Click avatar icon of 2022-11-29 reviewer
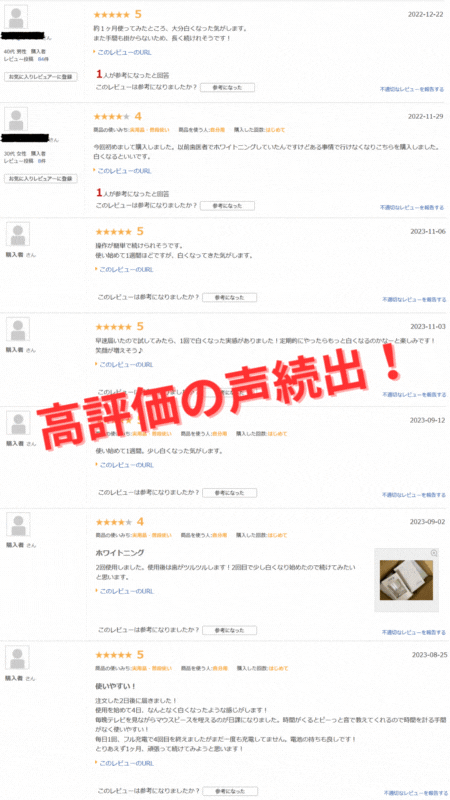 tap(16, 119)
